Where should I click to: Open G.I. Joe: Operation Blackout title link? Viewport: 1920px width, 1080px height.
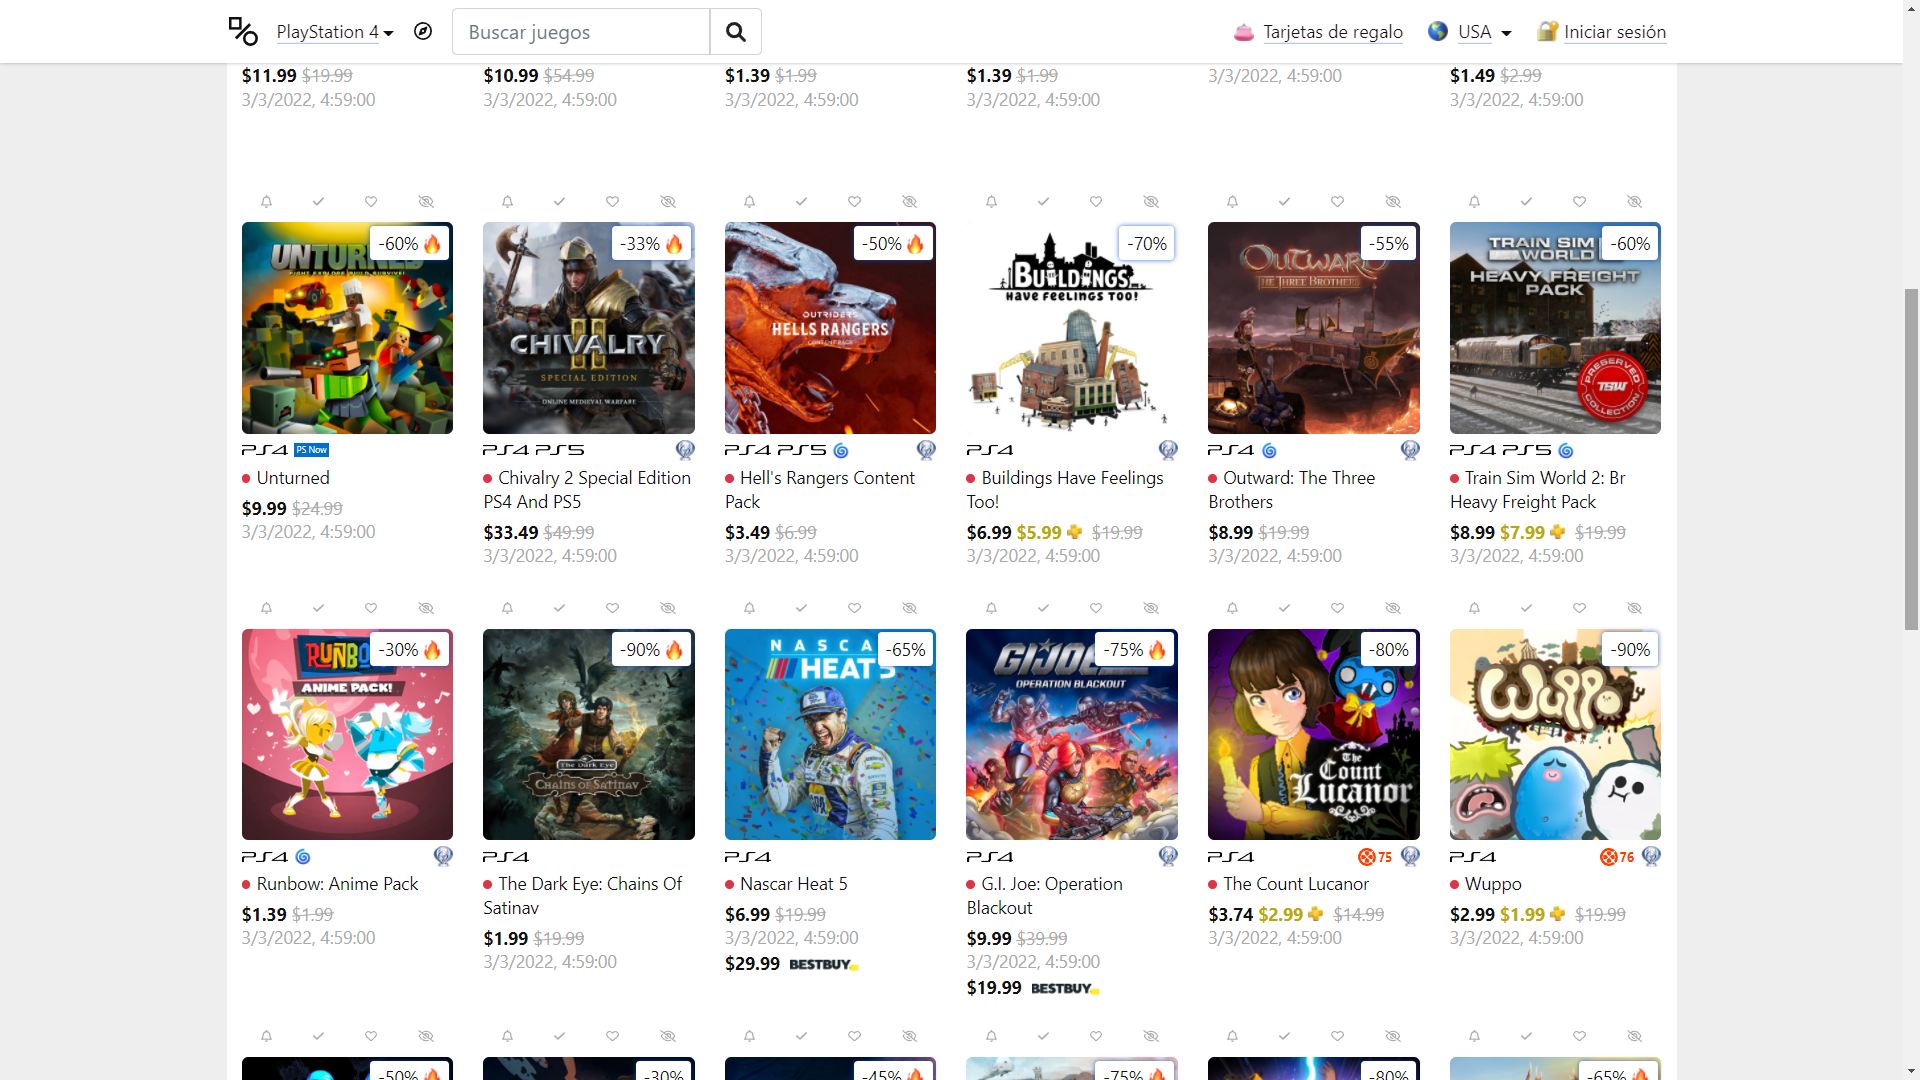point(1044,896)
